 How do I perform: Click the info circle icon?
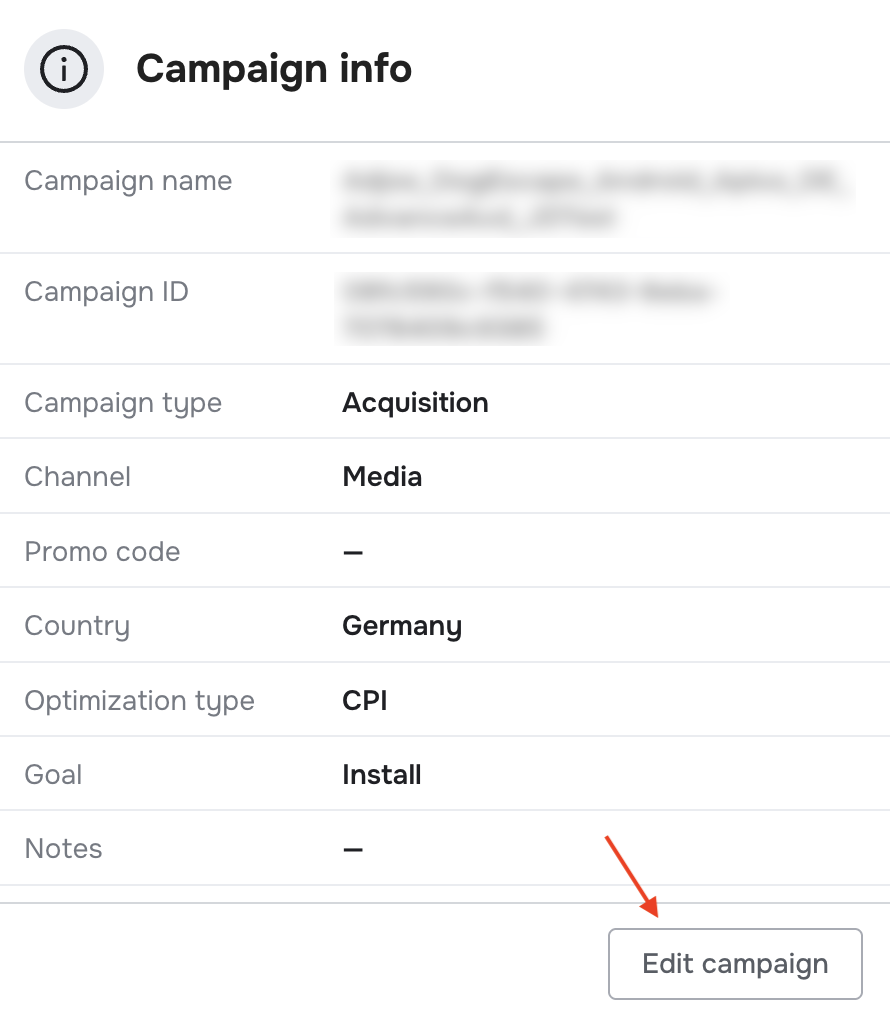pyautogui.click(x=63, y=69)
